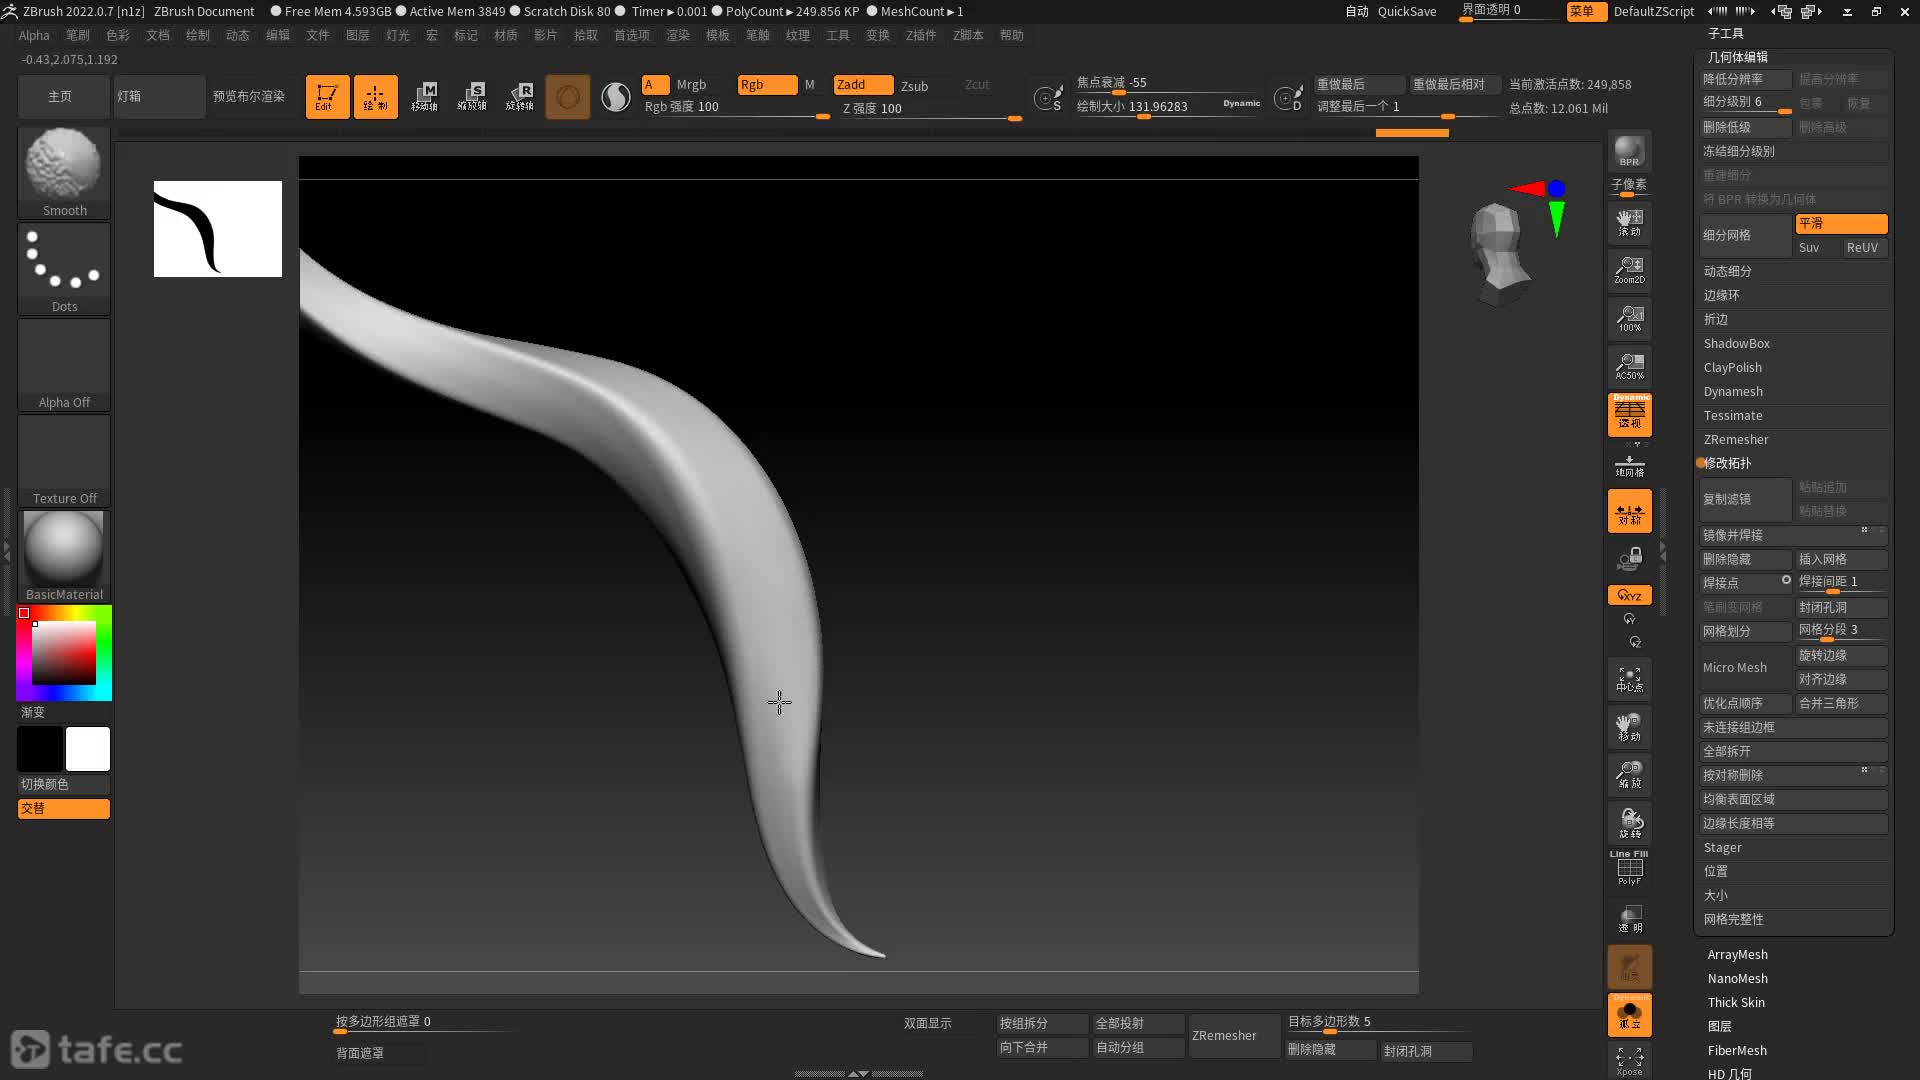The image size is (1920, 1080).
Task: Enable Zsub sculpt mode
Action: (x=914, y=86)
